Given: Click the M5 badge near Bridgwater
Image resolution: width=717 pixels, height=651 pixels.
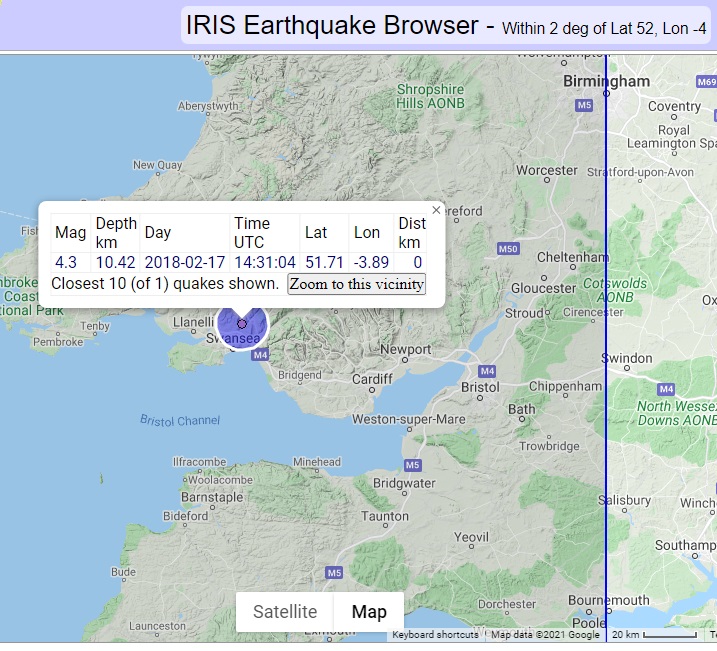Looking at the screenshot, I should pyautogui.click(x=412, y=465).
